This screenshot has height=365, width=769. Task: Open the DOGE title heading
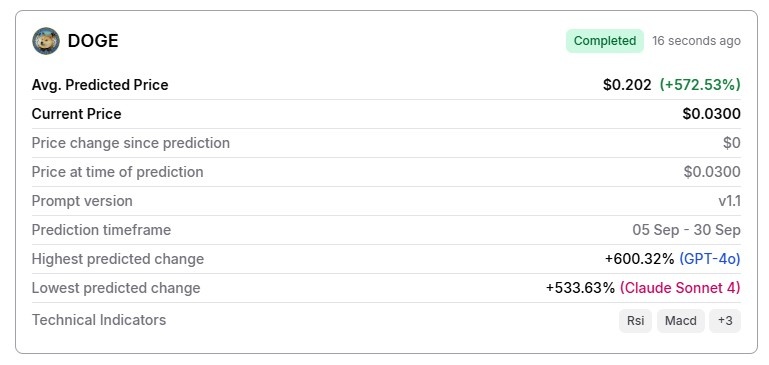point(93,41)
